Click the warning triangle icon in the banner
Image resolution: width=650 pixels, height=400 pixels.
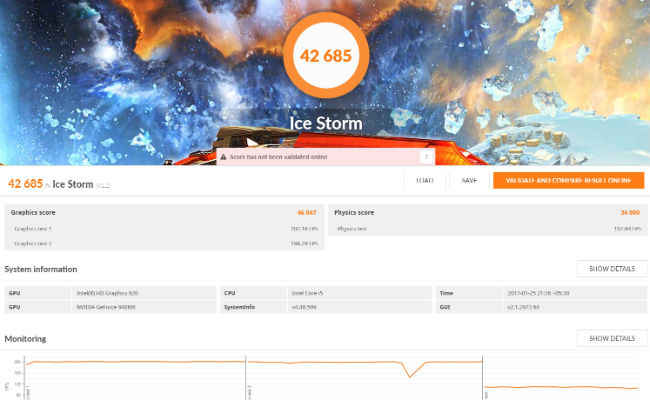tap(223, 157)
